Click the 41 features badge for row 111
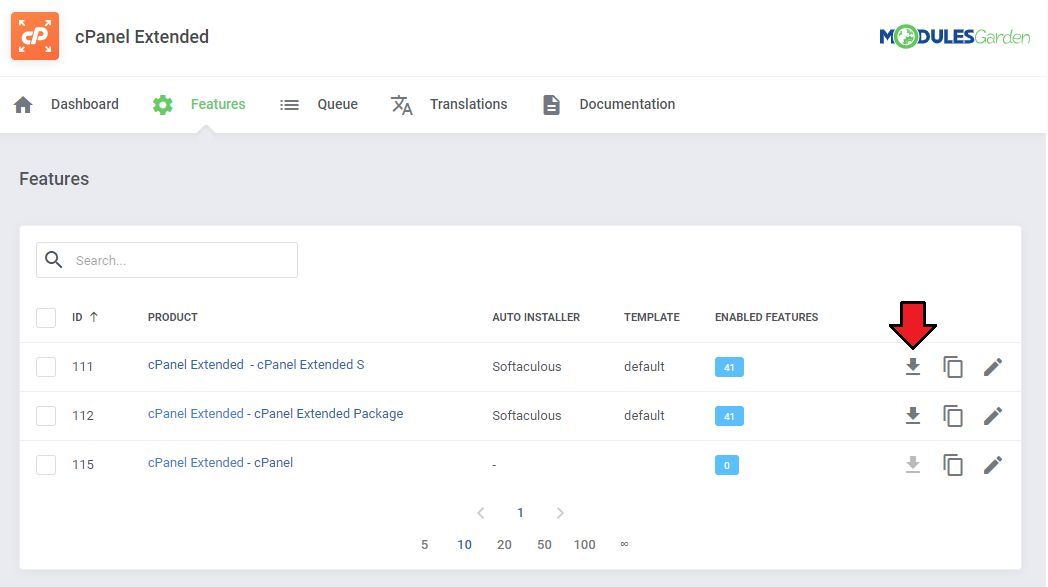Screen dimensions: 1048x587 729,367
